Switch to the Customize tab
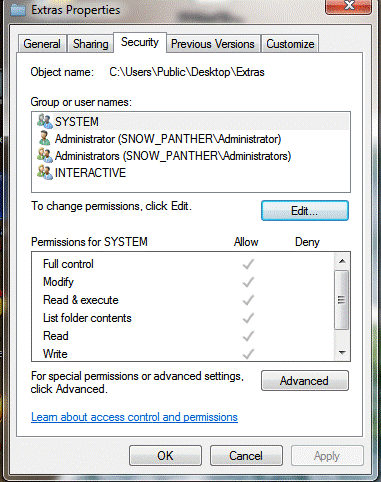Screen dimensions: 381x482 (290, 44)
